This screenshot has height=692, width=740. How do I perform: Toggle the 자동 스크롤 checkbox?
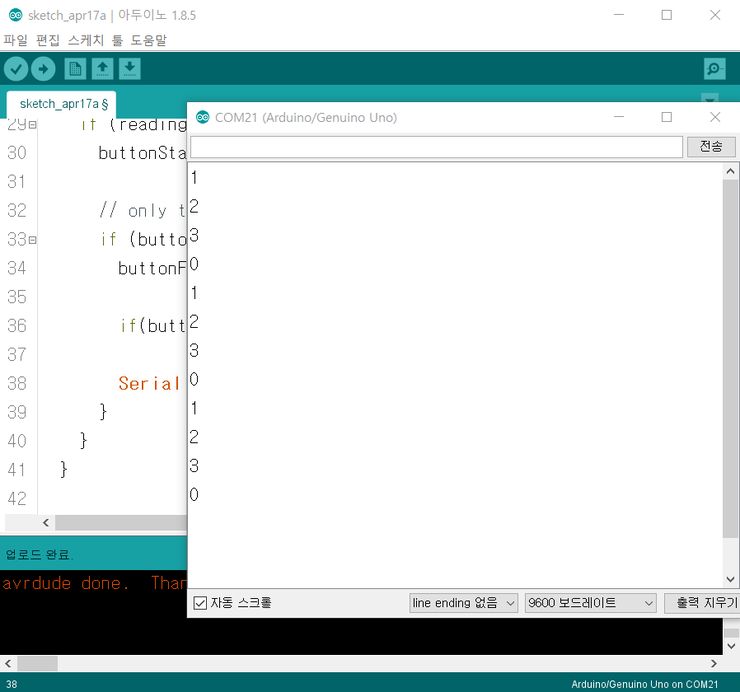(200, 603)
